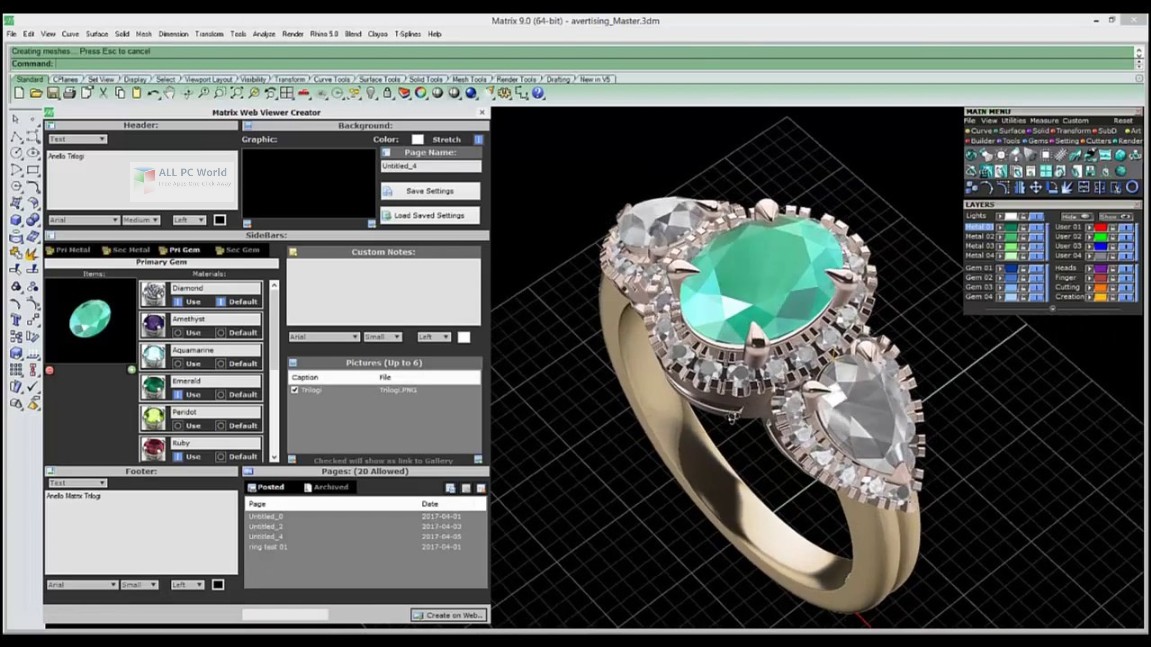Toggle Default for Diamond material
Screen dimensions: 1151x647
[220, 302]
